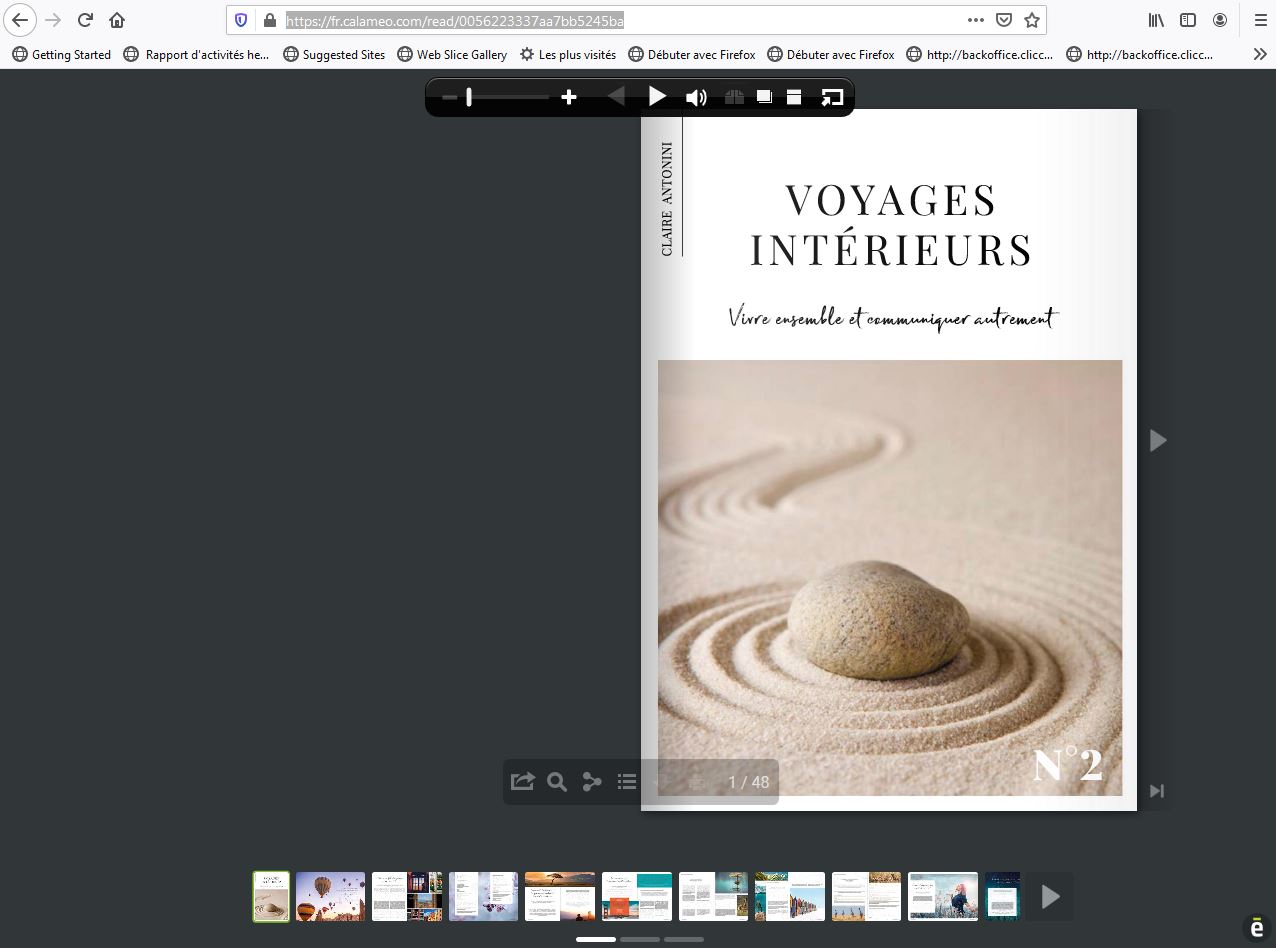Mute the viewer sound

click(x=696, y=97)
